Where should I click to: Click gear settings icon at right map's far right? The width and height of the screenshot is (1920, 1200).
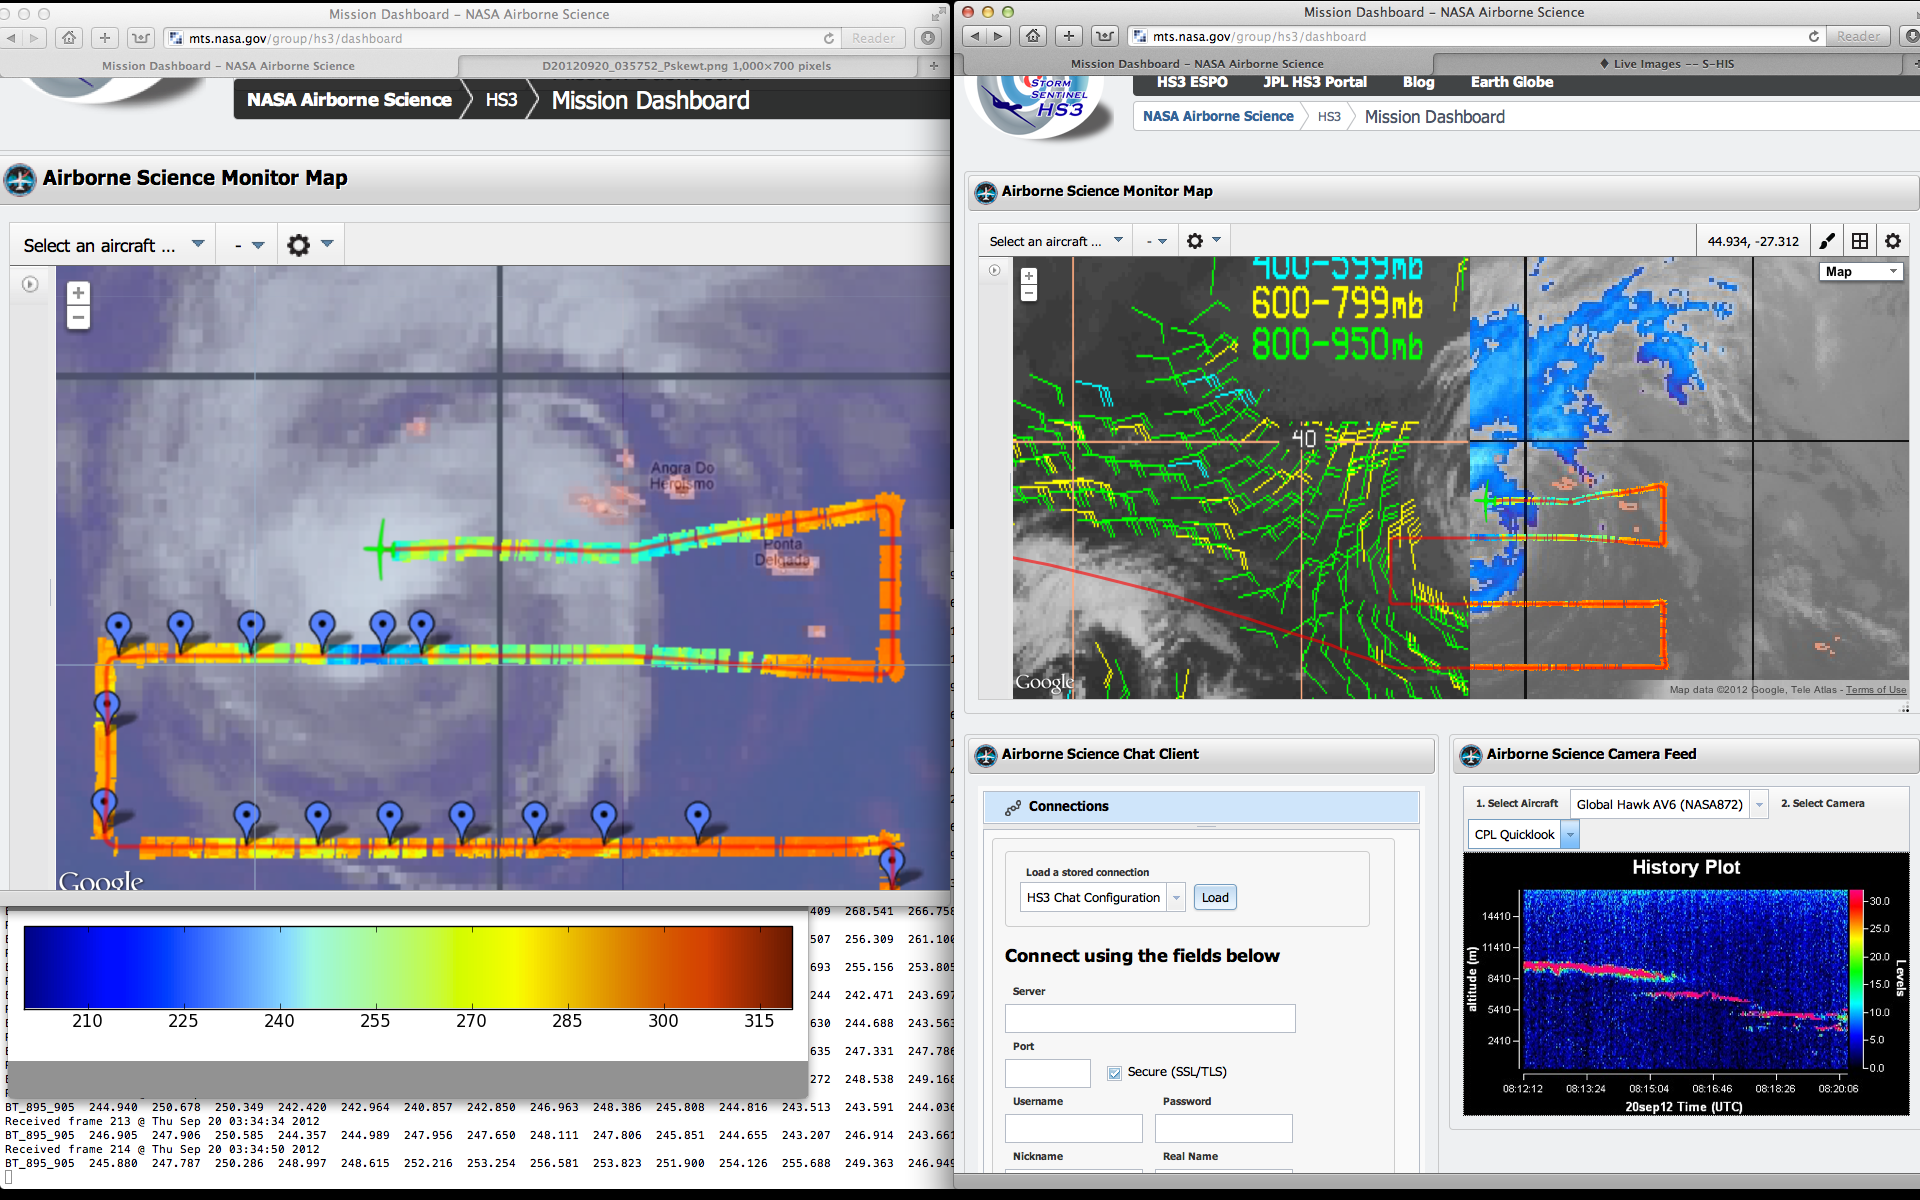(x=1893, y=241)
